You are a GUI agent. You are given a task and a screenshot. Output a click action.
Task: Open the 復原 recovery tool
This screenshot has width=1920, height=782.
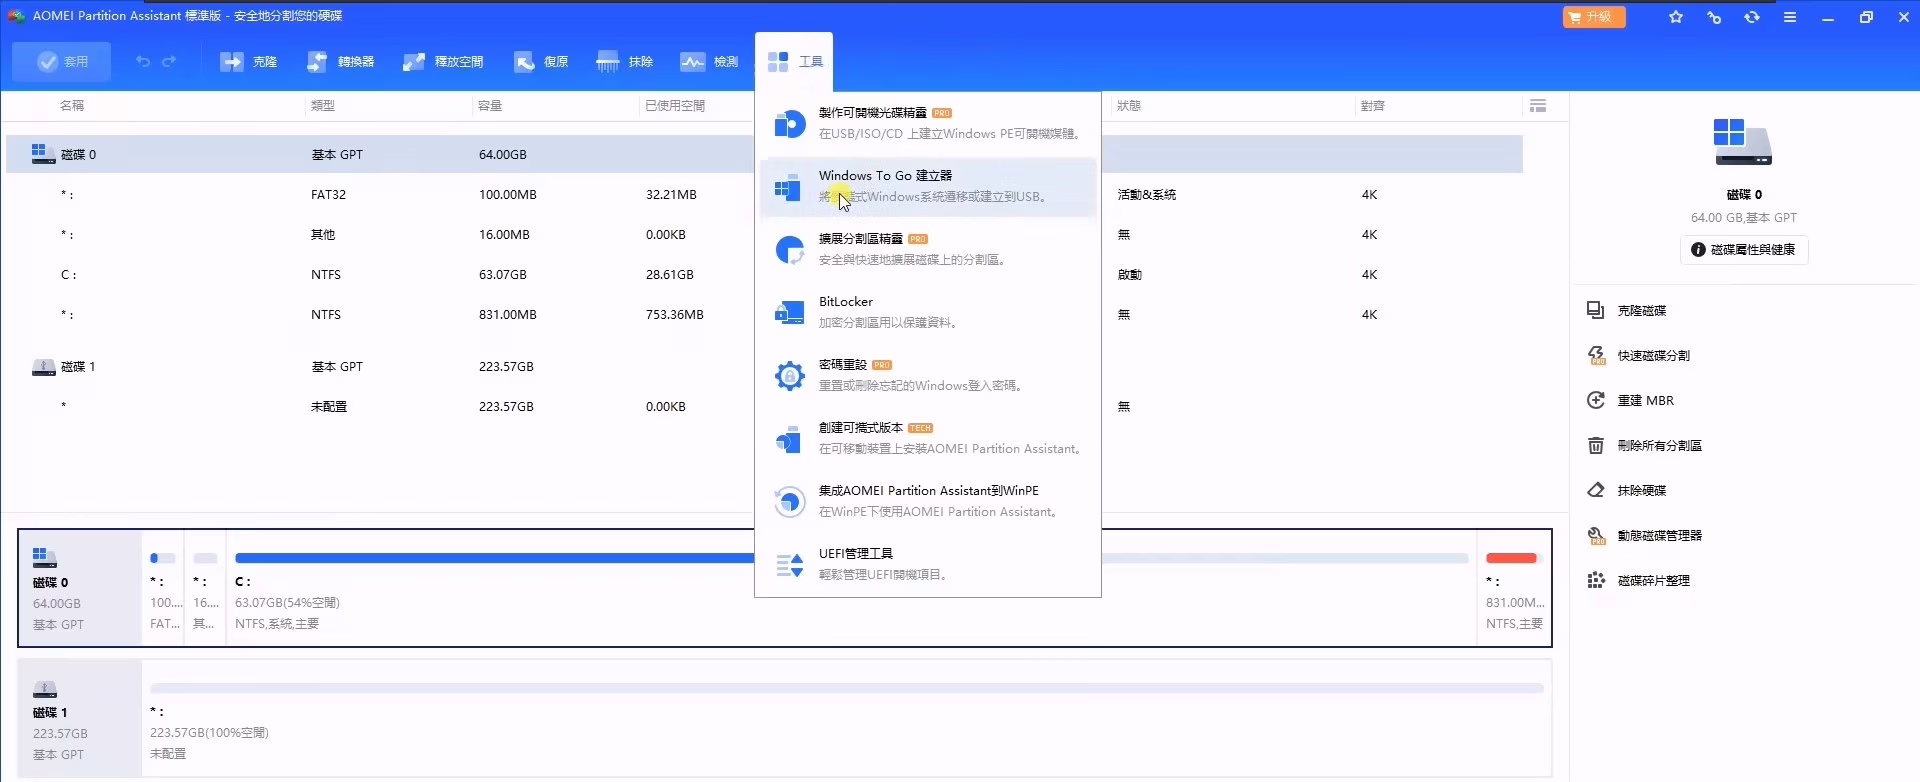[x=541, y=62]
